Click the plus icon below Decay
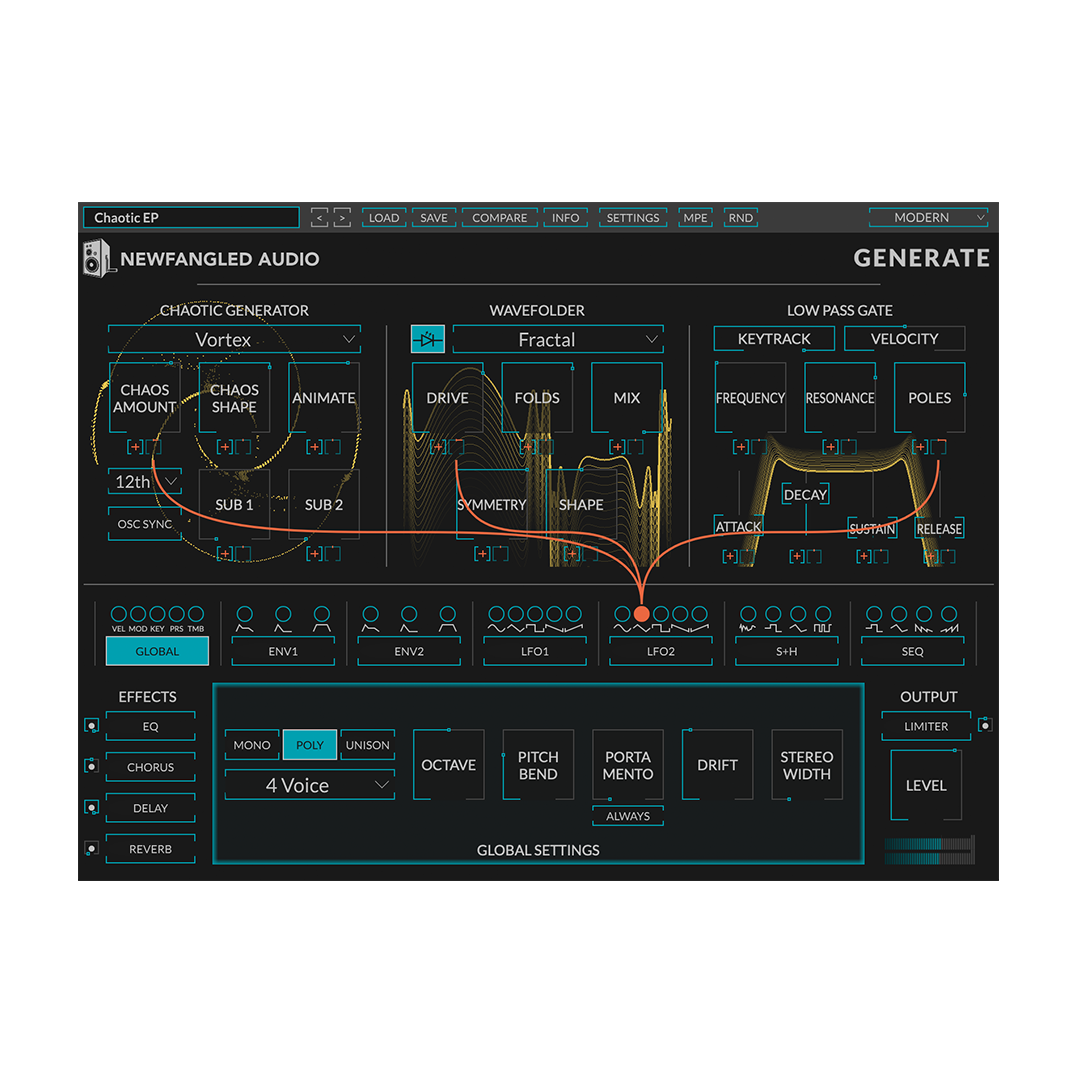 (x=797, y=557)
